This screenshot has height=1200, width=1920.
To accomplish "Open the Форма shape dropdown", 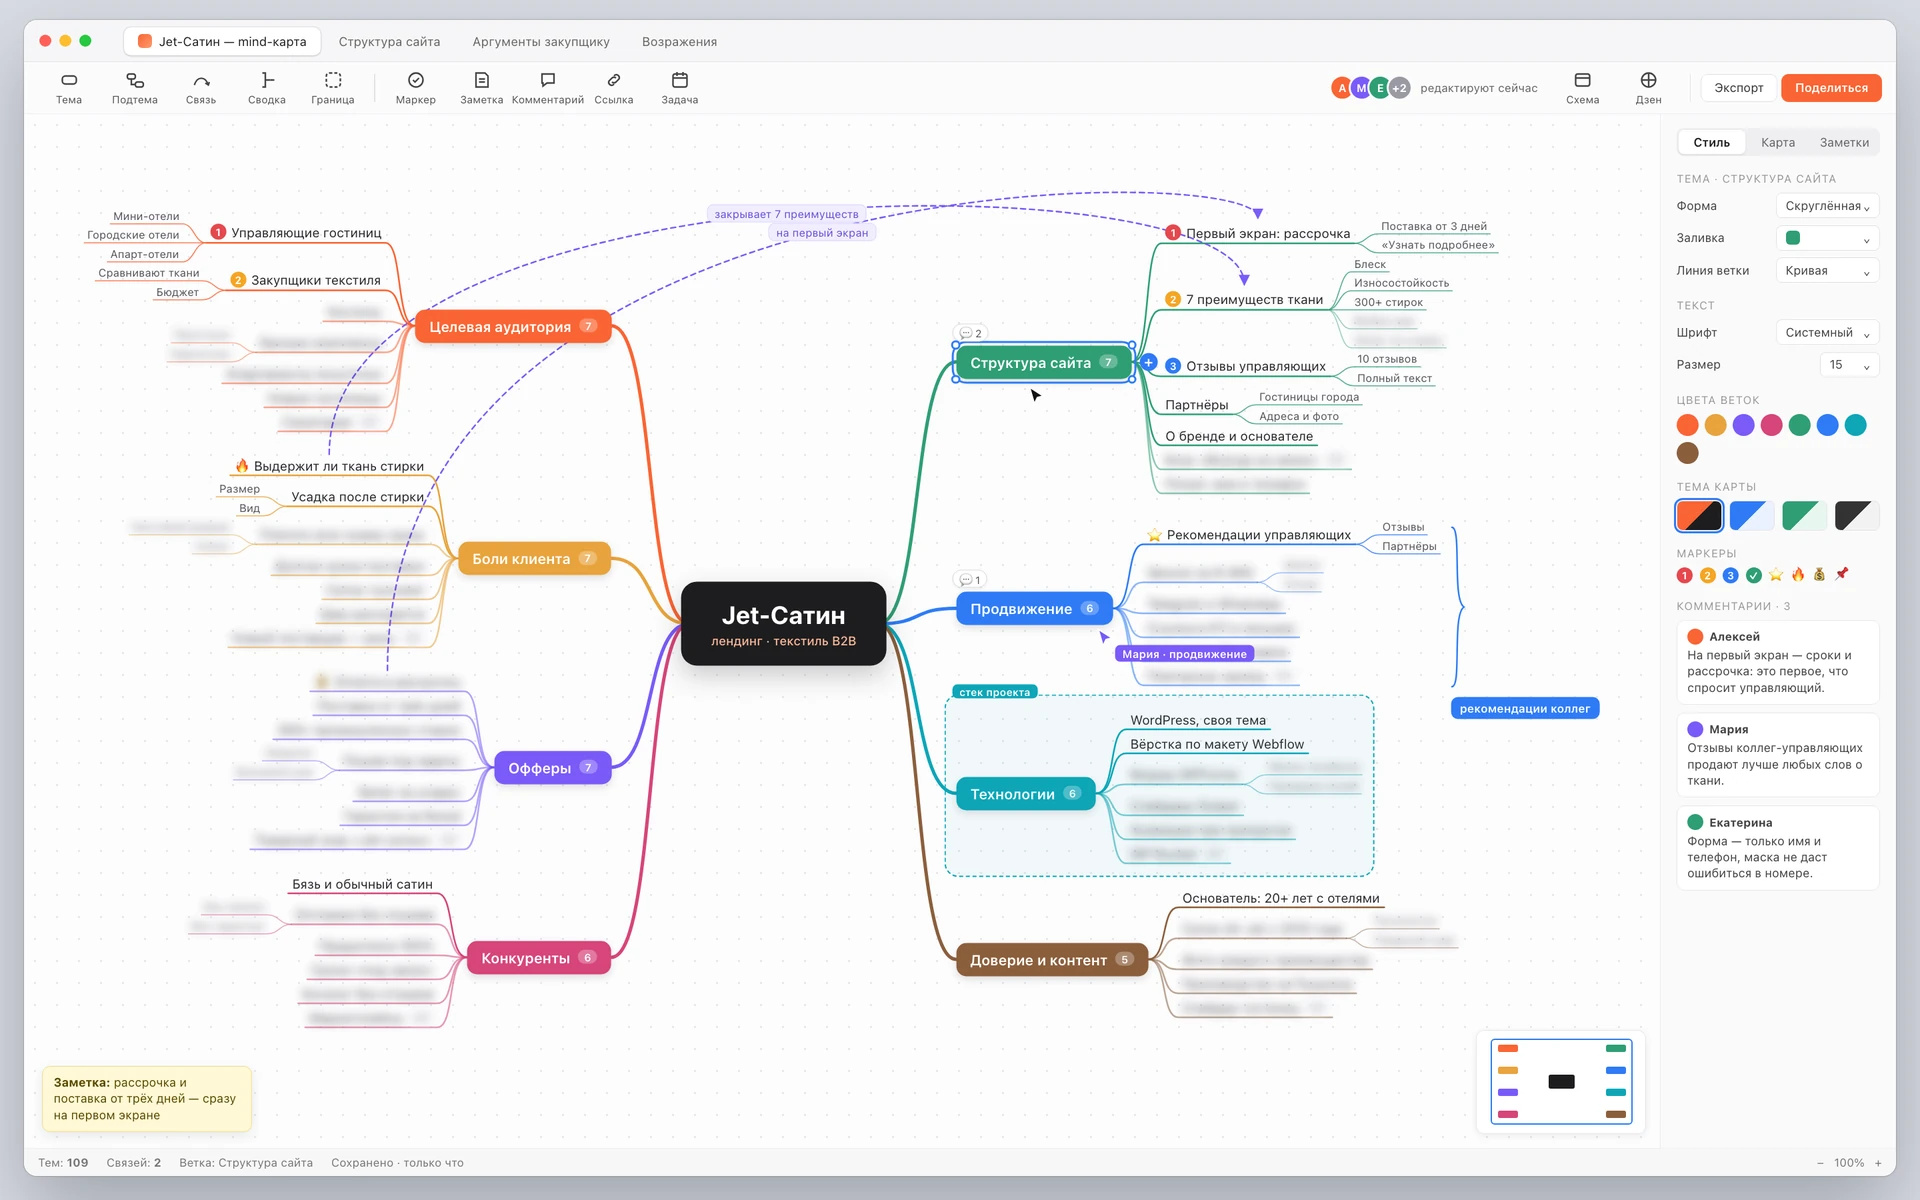I will click(x=1827, y=206).
